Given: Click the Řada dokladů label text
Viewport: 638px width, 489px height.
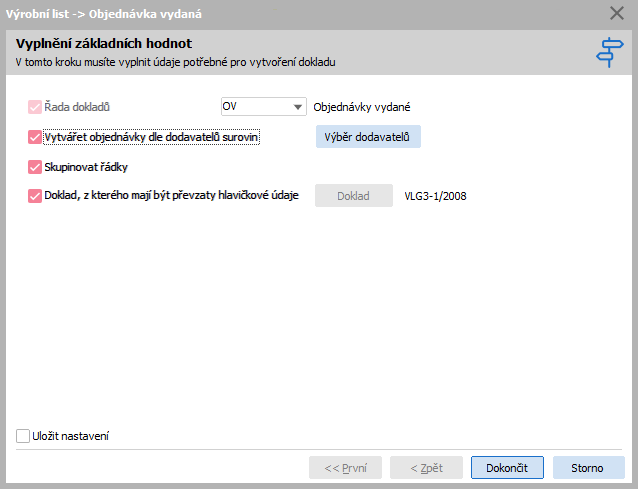Looking at the screenshot, I should tap(77, 107).
